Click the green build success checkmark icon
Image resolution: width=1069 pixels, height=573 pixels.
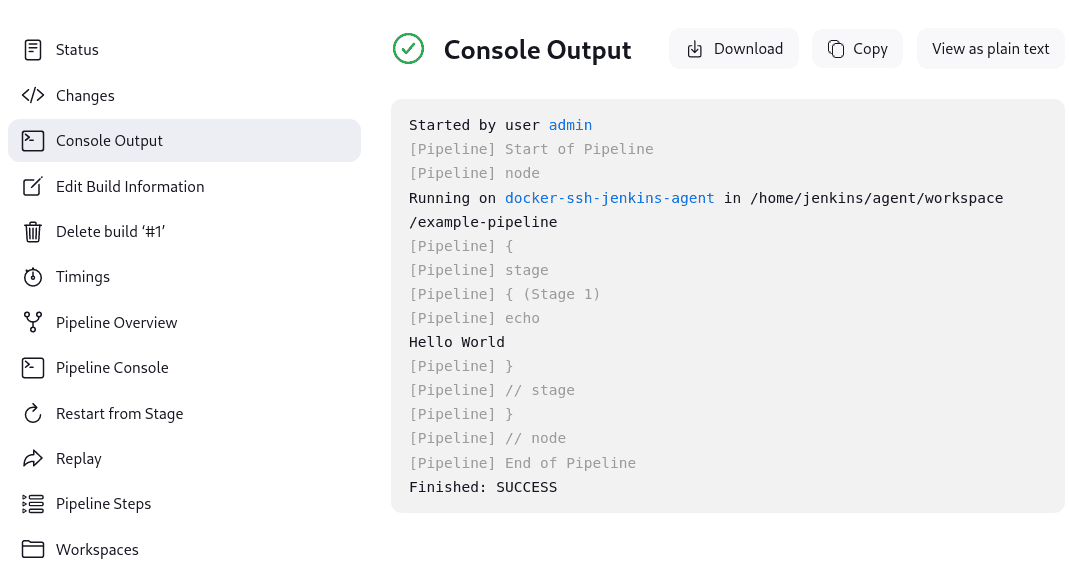click(x=408, y=49)
